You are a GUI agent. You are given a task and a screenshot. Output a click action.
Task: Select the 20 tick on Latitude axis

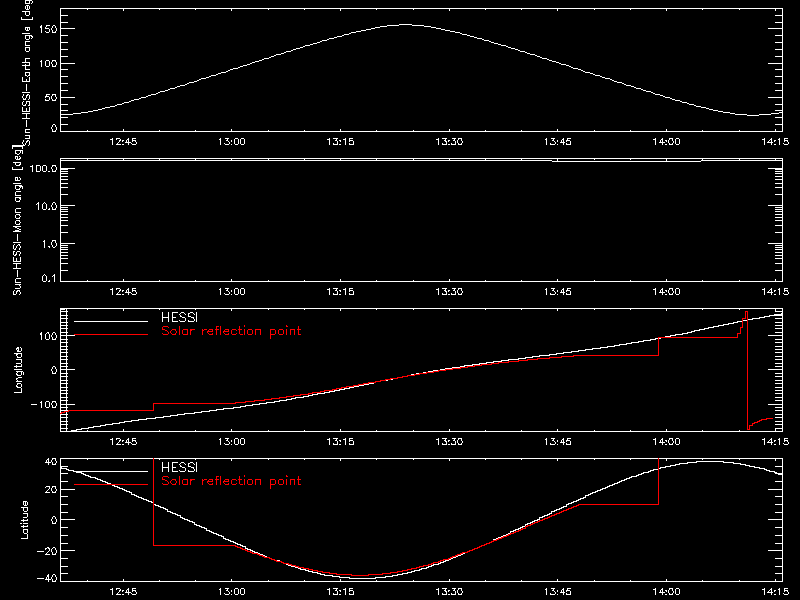pos(51,490)
